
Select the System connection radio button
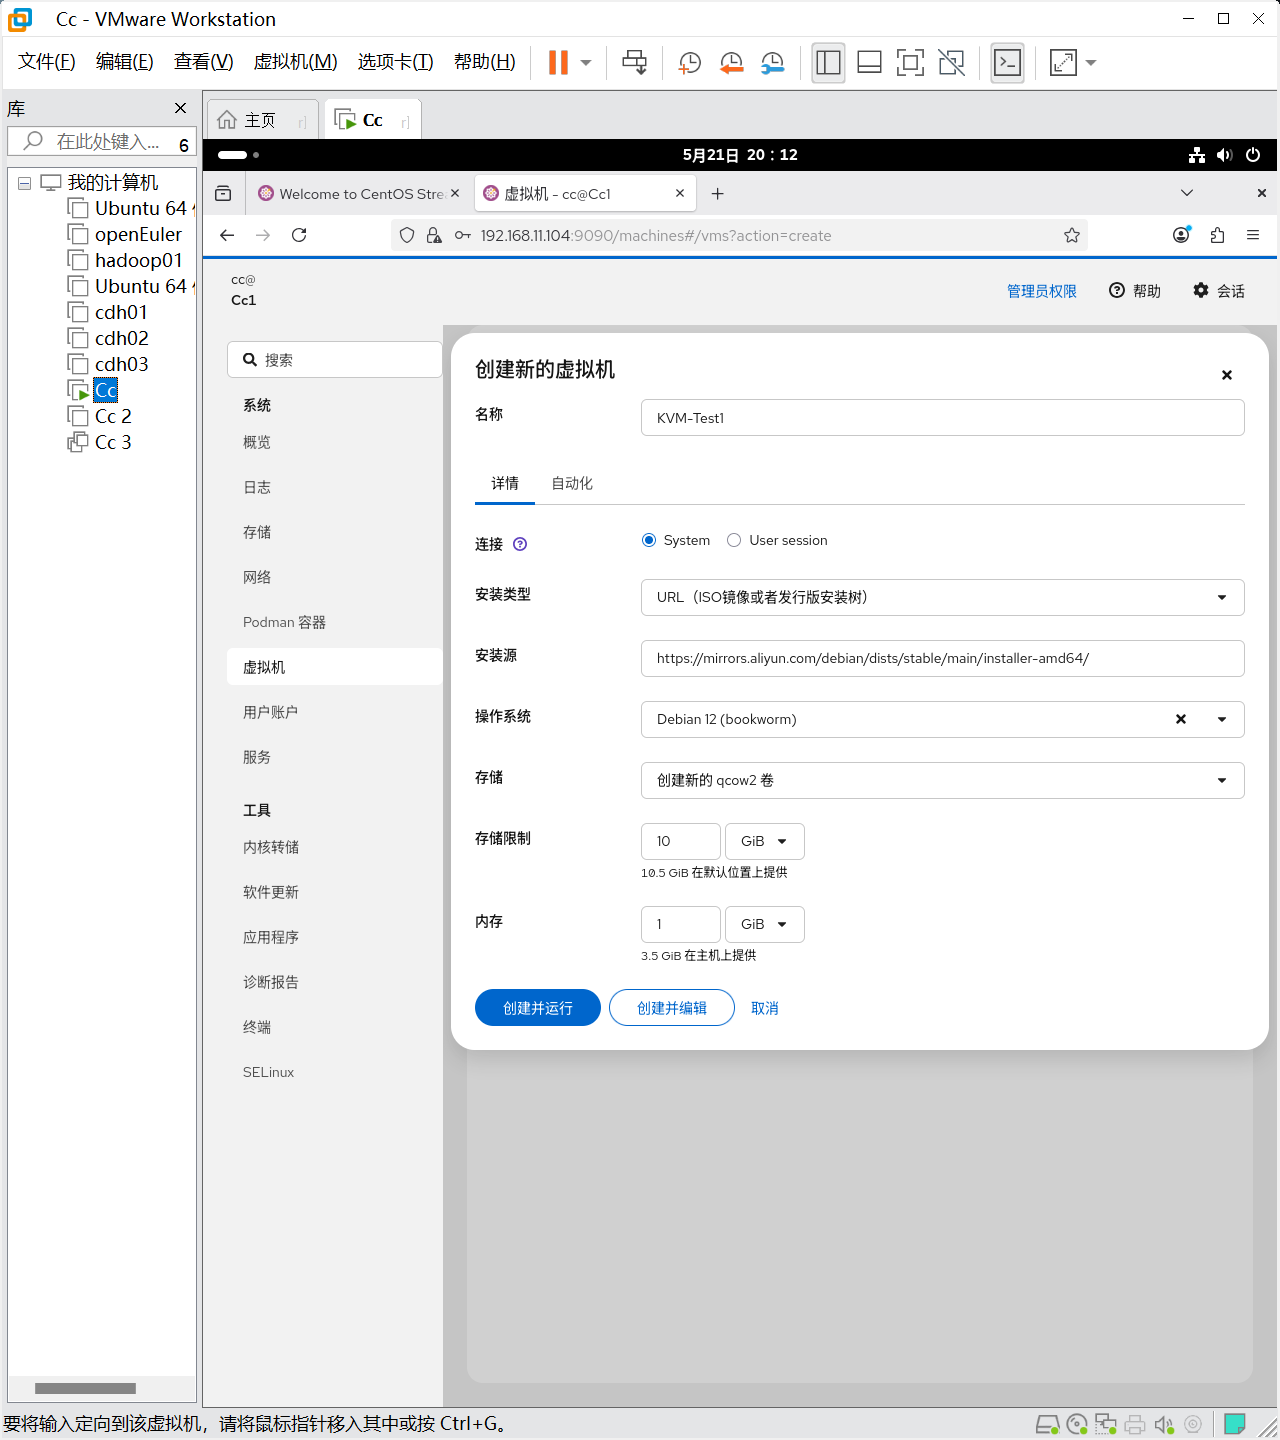(x=649, y=540)
